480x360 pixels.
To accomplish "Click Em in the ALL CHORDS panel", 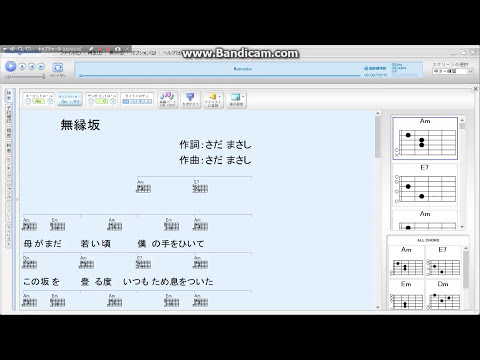I will pyautogui.click(x=406, y=295).
